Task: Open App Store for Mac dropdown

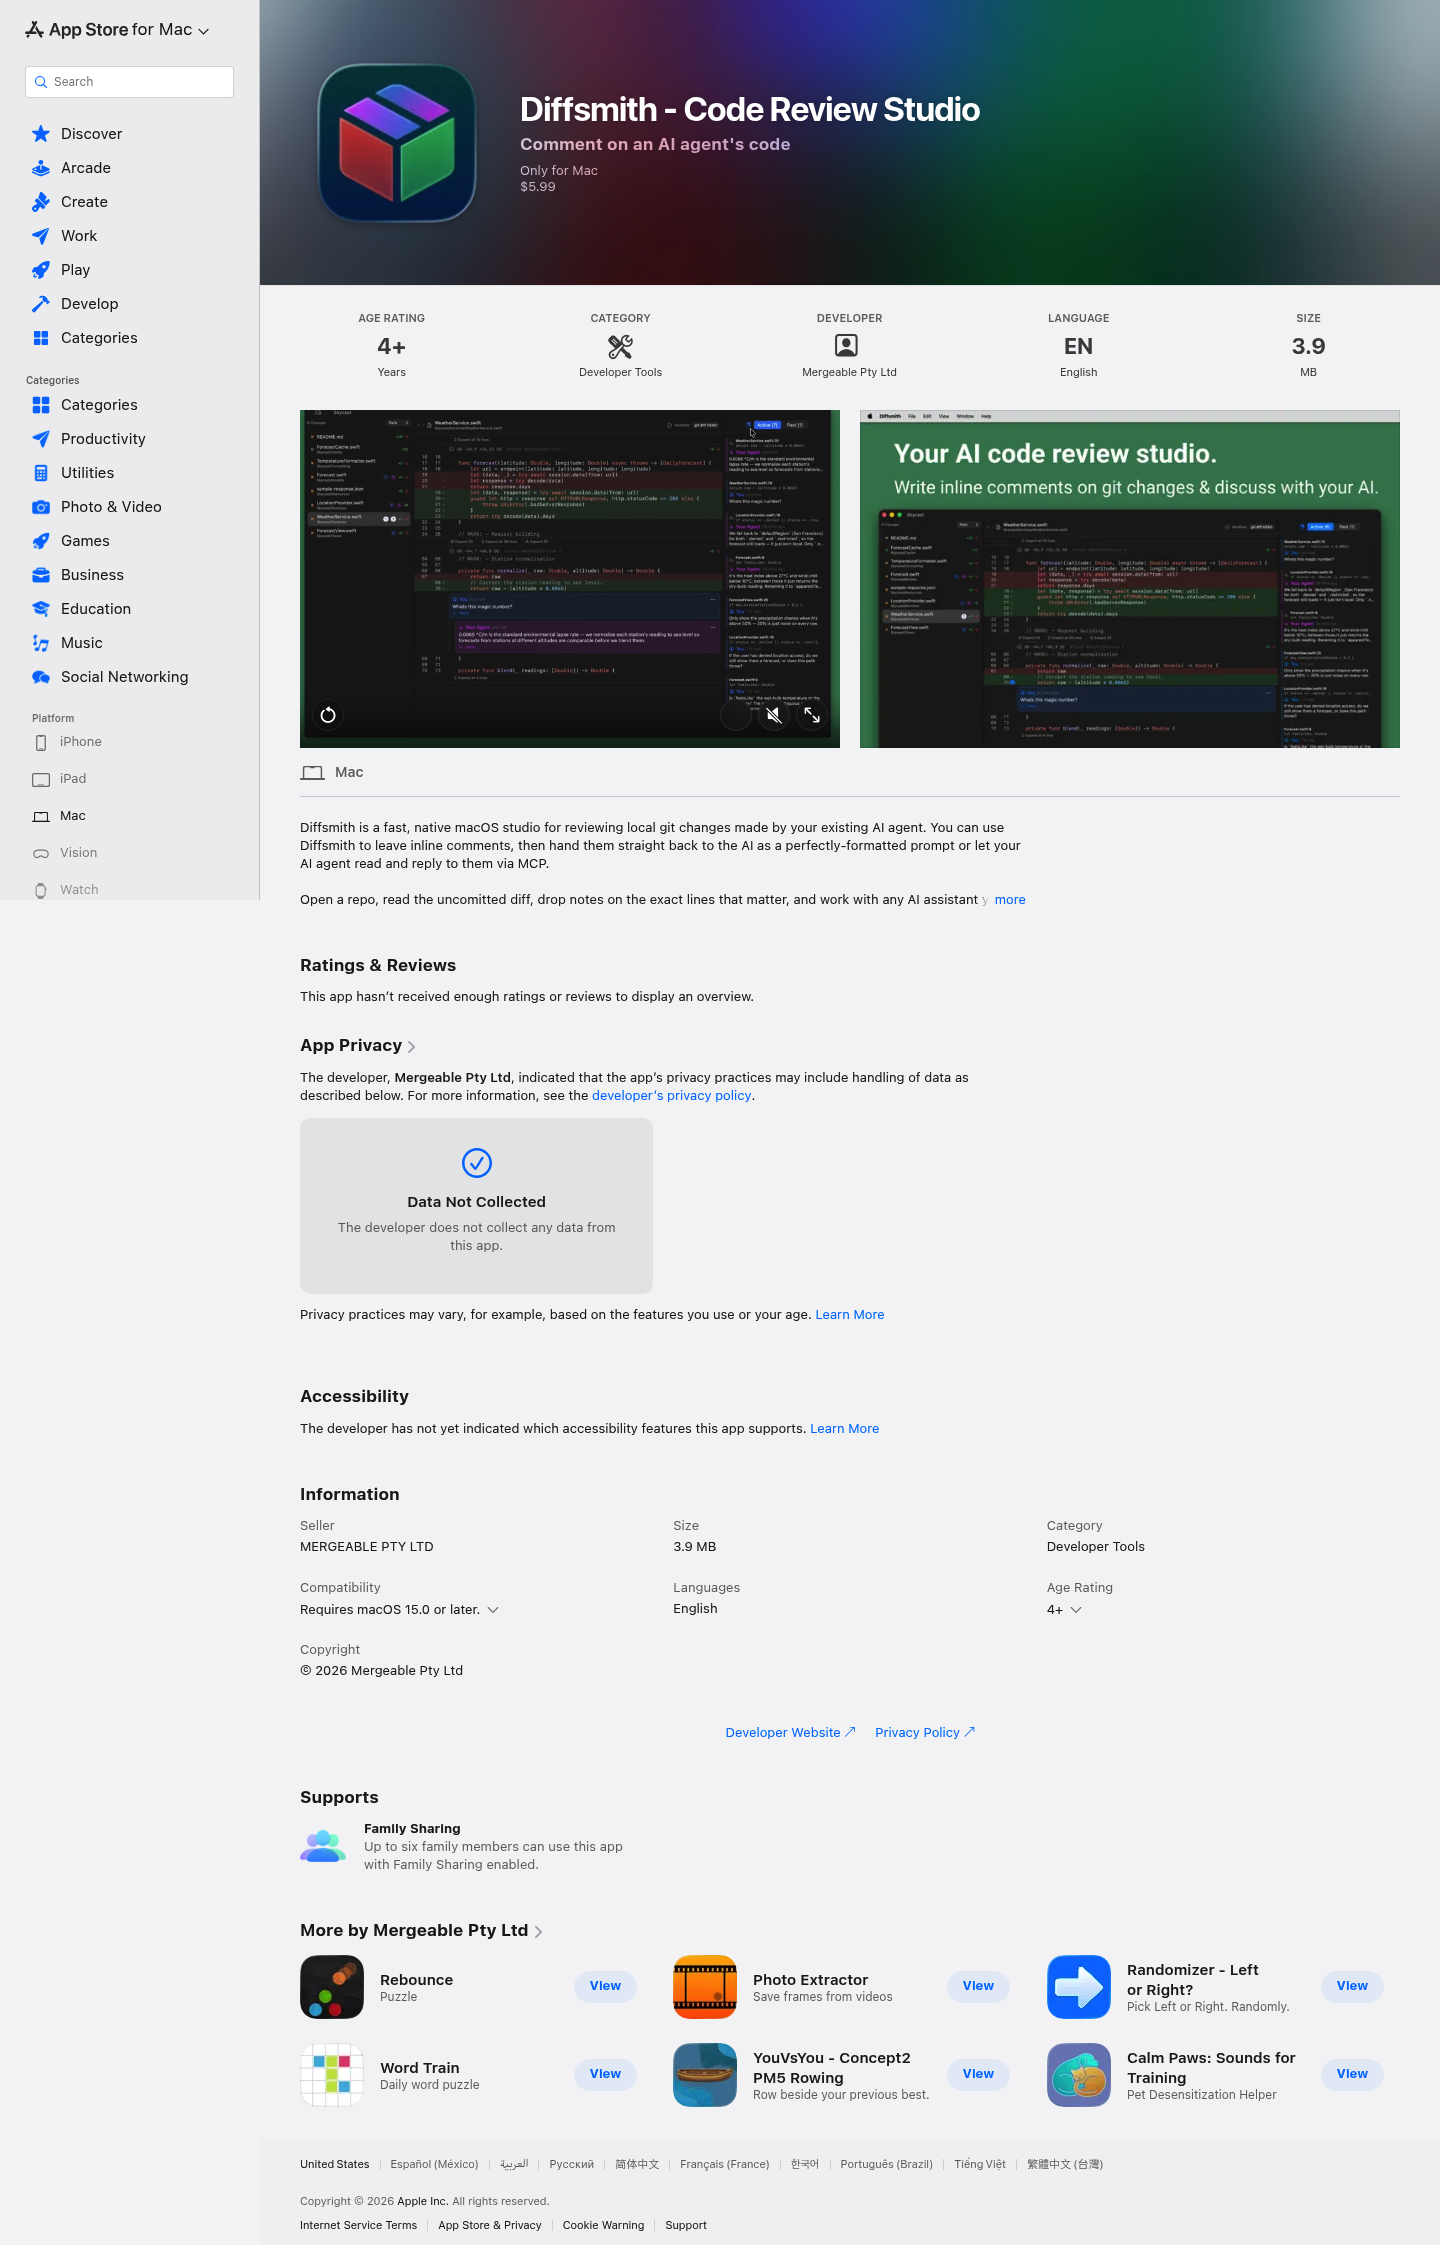Action: pos(117,30)
